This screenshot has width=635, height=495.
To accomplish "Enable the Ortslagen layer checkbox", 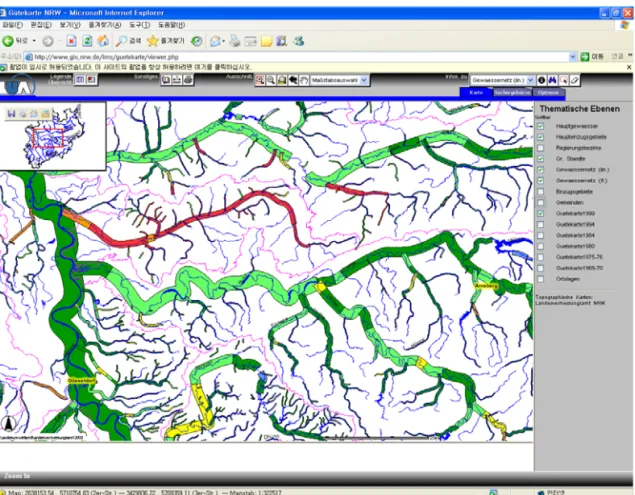I will [540, 279].
